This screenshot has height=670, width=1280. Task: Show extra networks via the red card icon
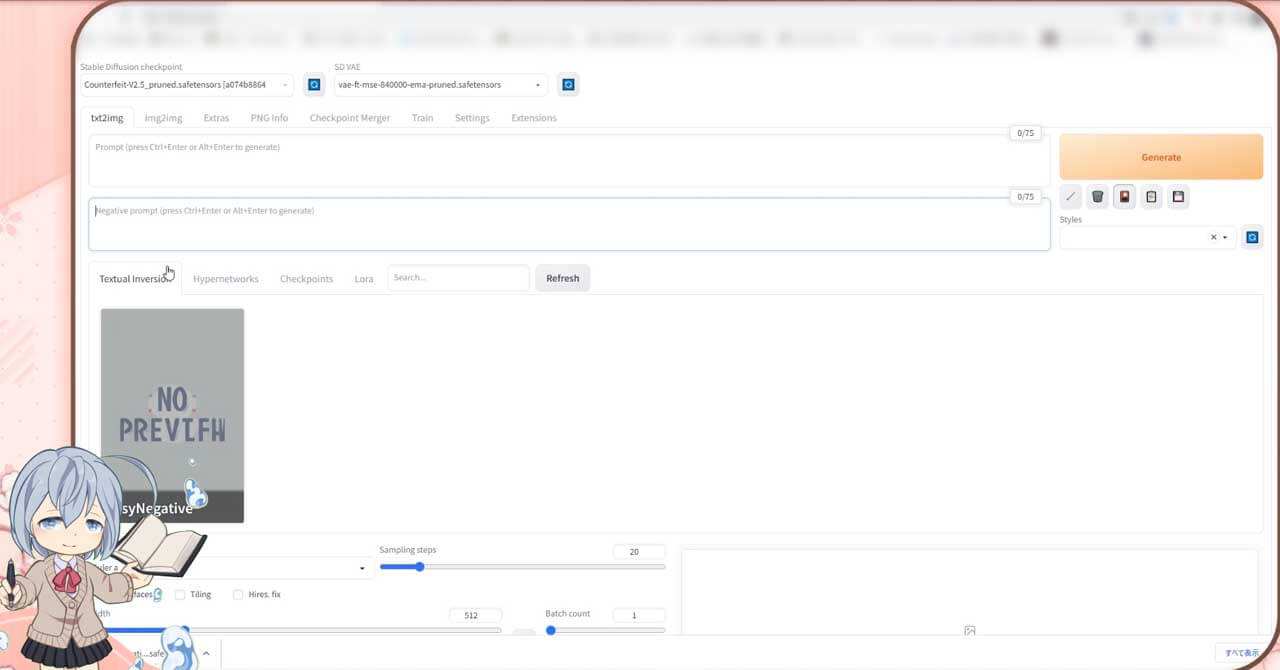coord(1124,196)
